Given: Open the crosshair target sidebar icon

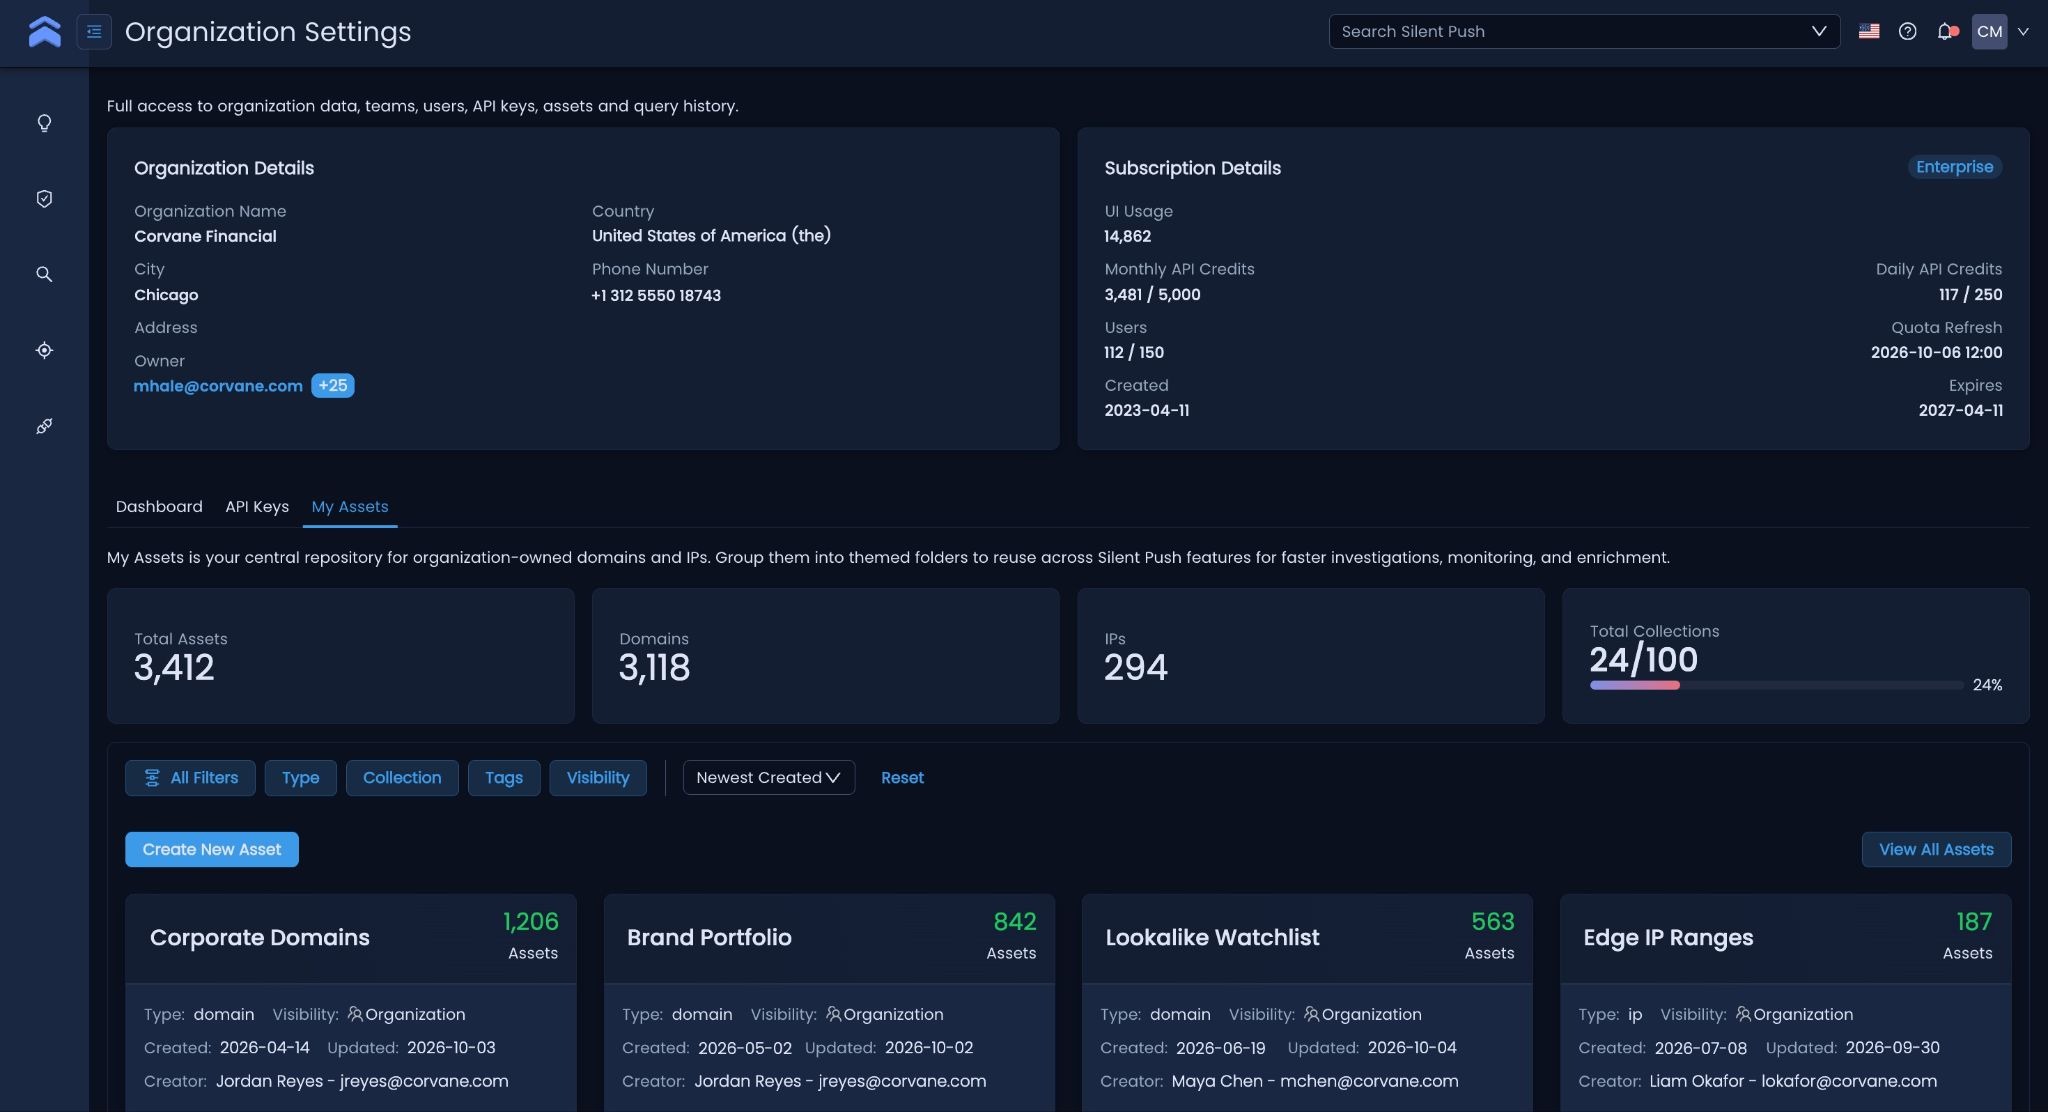Looking at the screenshot, I should [44, 350].
